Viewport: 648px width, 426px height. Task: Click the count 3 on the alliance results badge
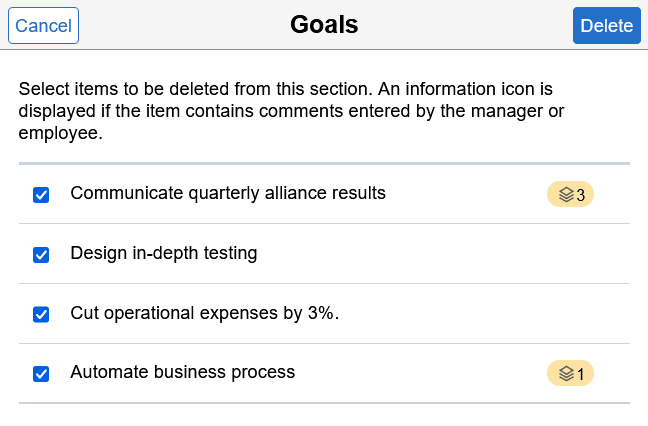[x=581, y=194]
